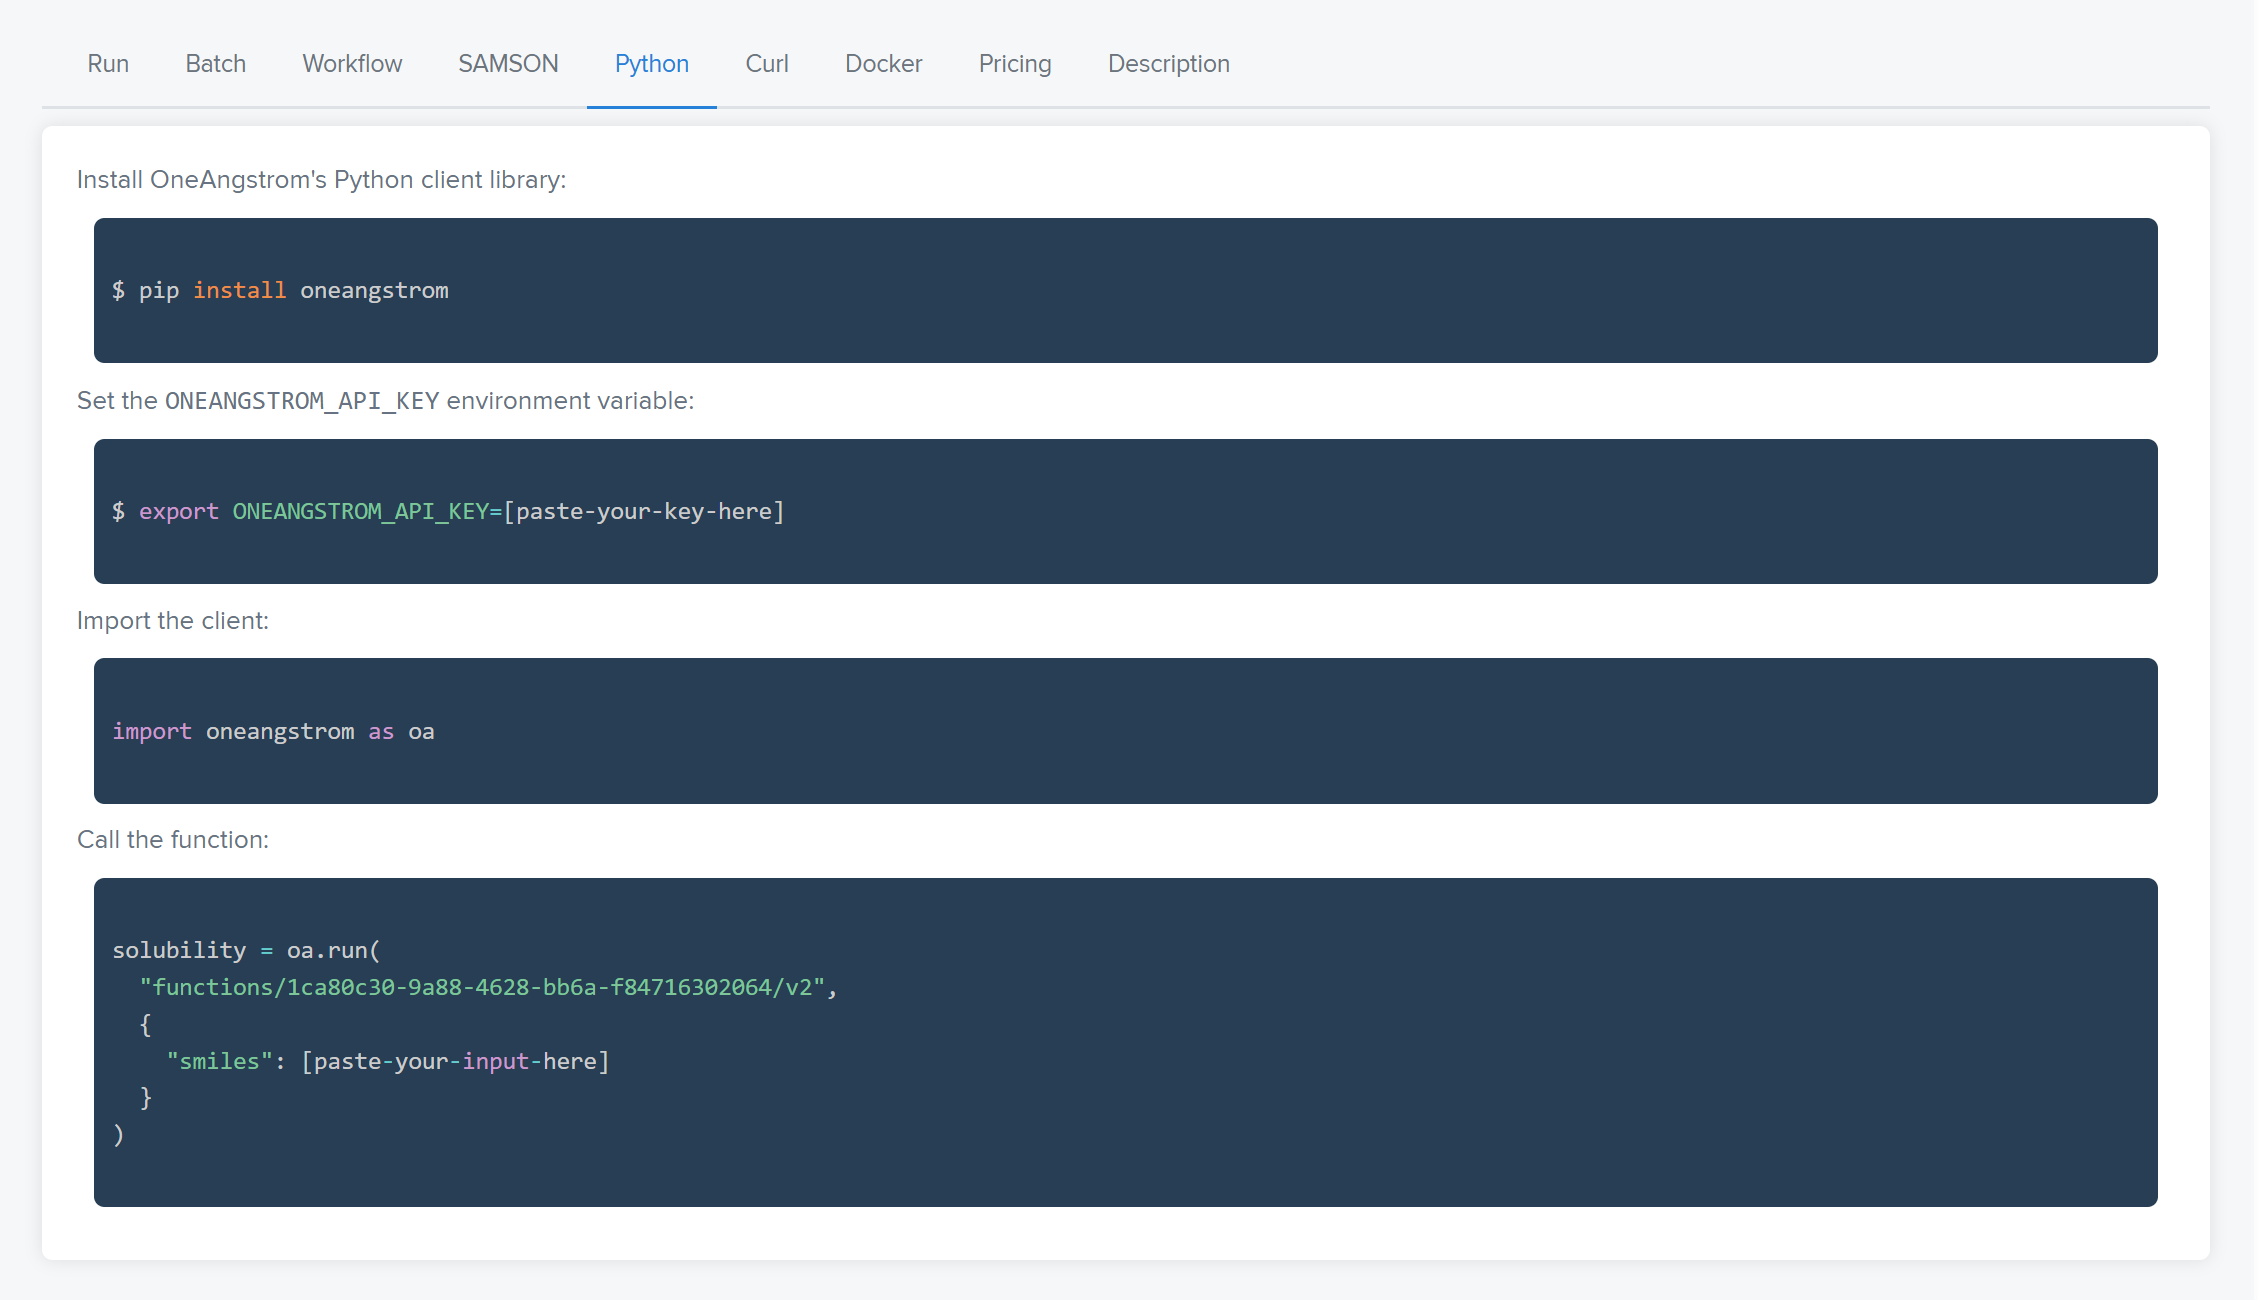The height and width of the screenshot is (1300, 2258).
Task: Click the paste-your-key-here placeholder text
Action: point(644,512)
